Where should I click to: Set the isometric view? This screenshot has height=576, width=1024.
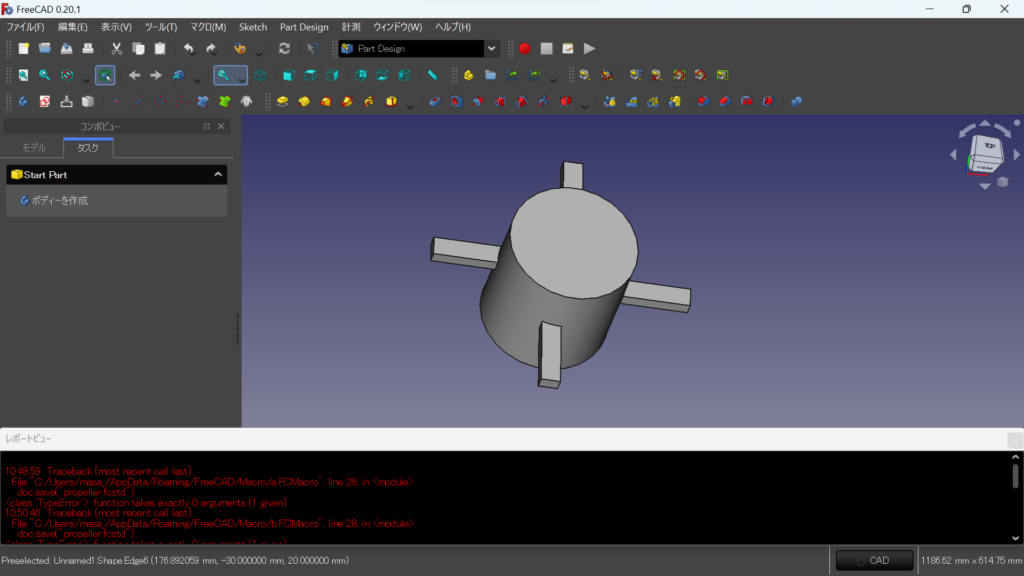(x=261, y=75)
